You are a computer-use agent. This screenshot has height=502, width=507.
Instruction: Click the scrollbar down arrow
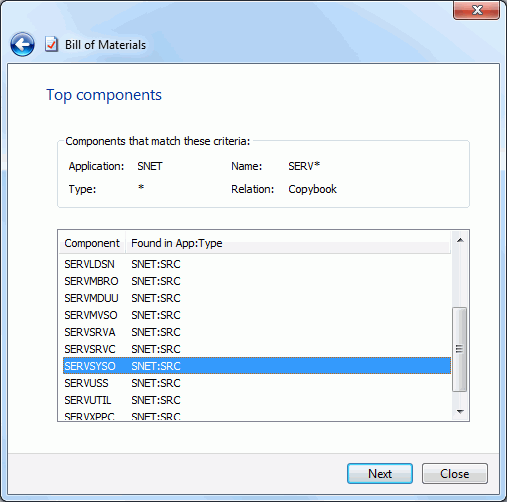coord(460,411)
